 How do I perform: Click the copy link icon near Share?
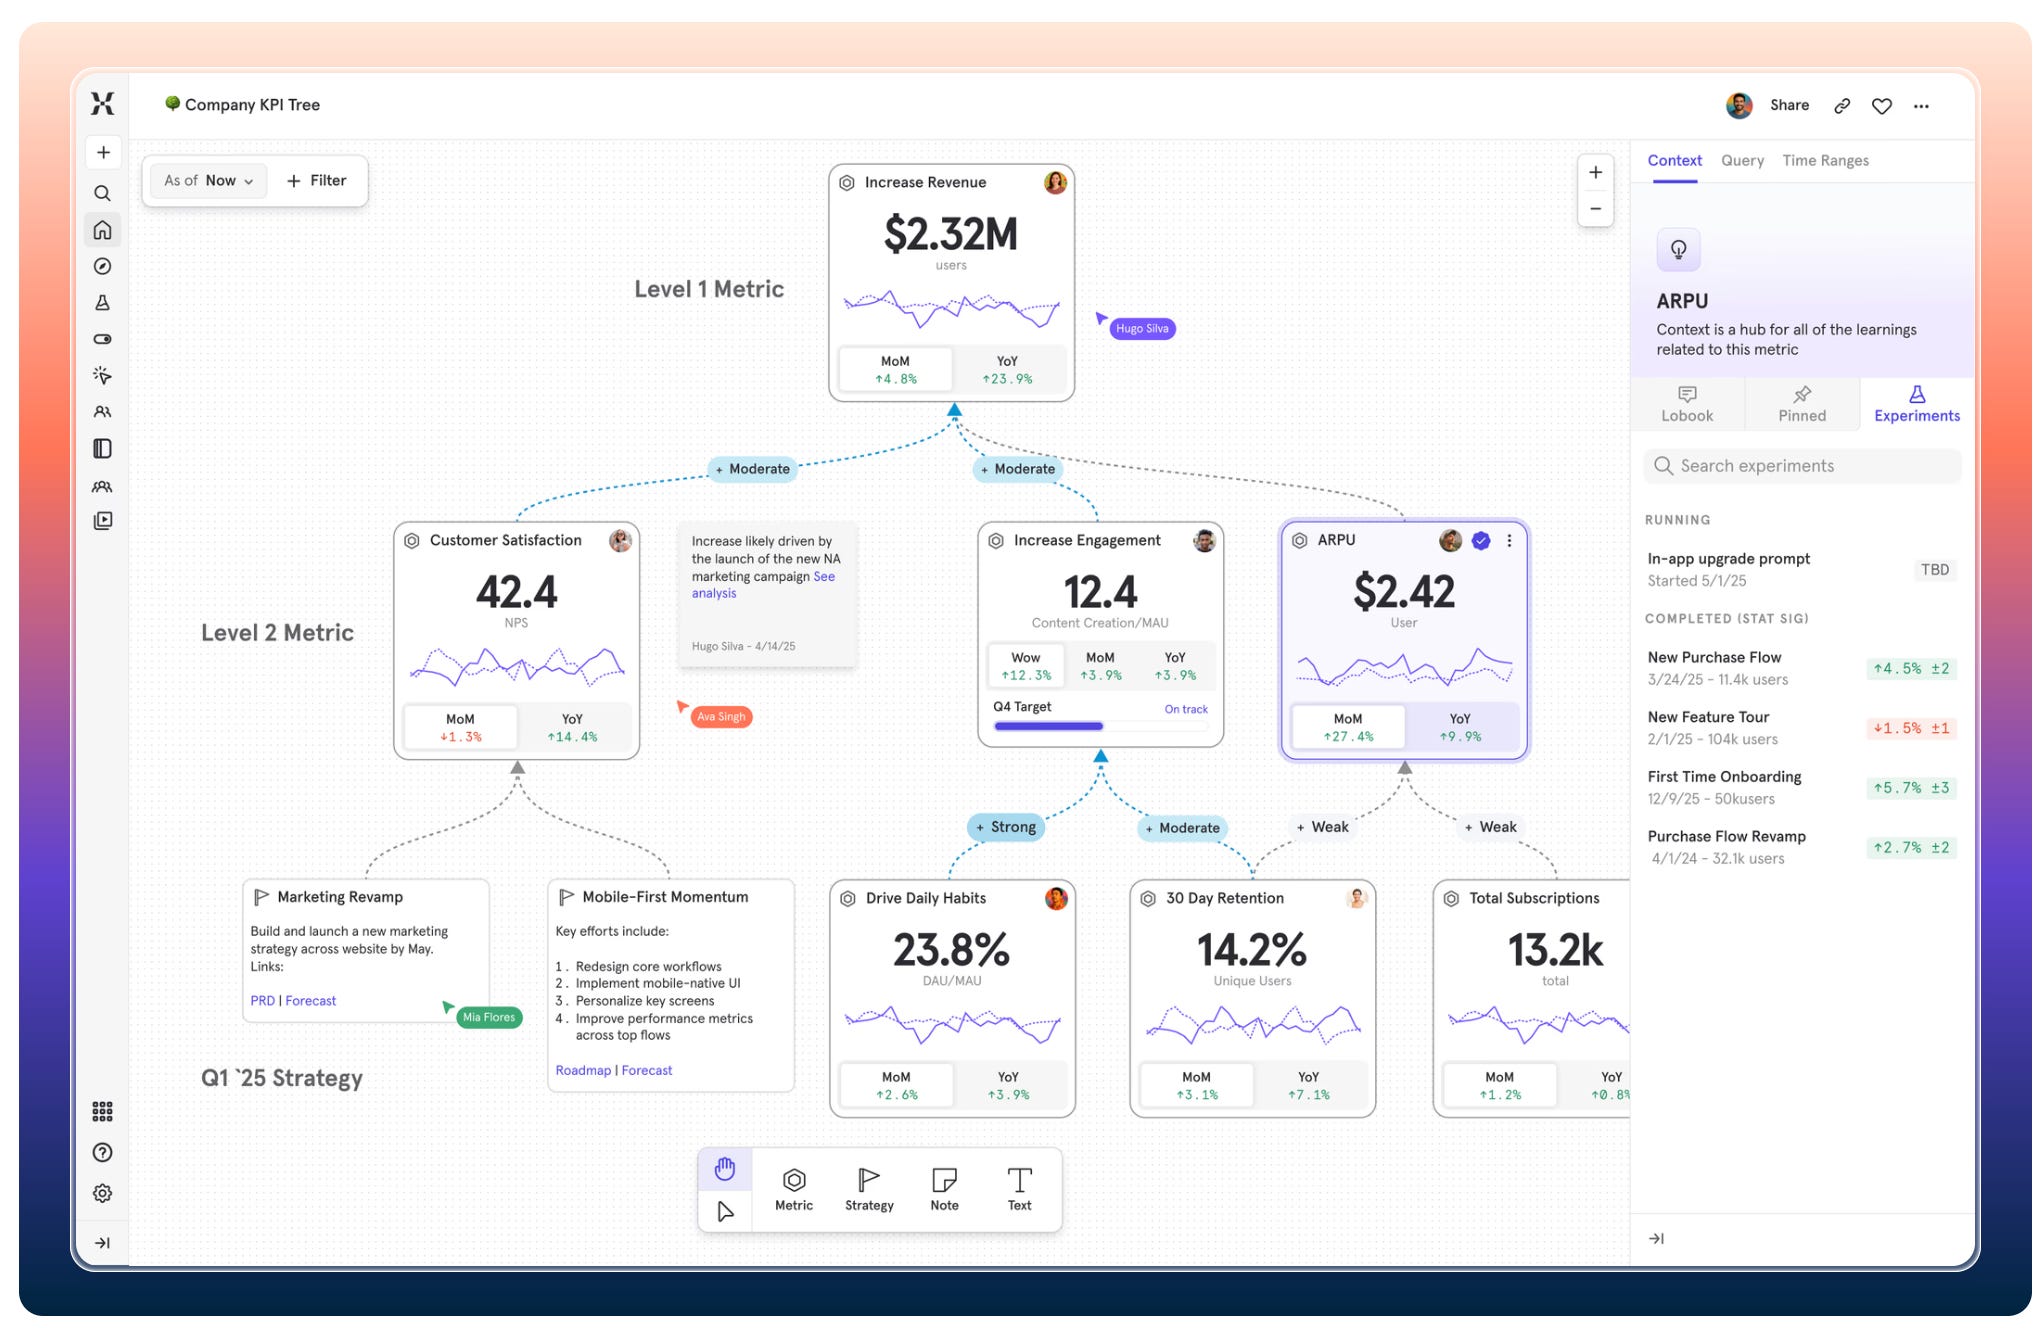point(1841,106)
